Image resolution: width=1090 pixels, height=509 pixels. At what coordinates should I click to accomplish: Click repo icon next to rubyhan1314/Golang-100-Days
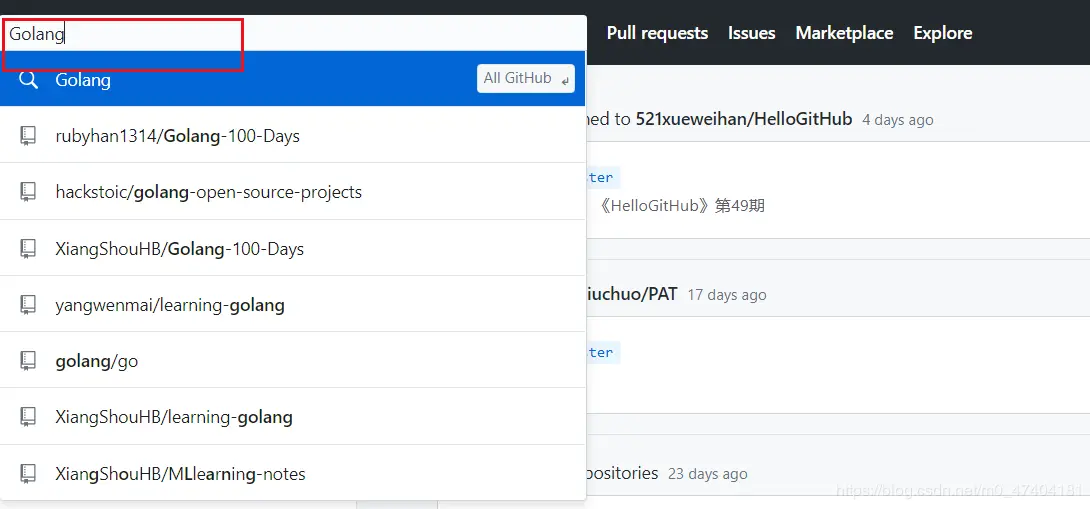[28, 136]
